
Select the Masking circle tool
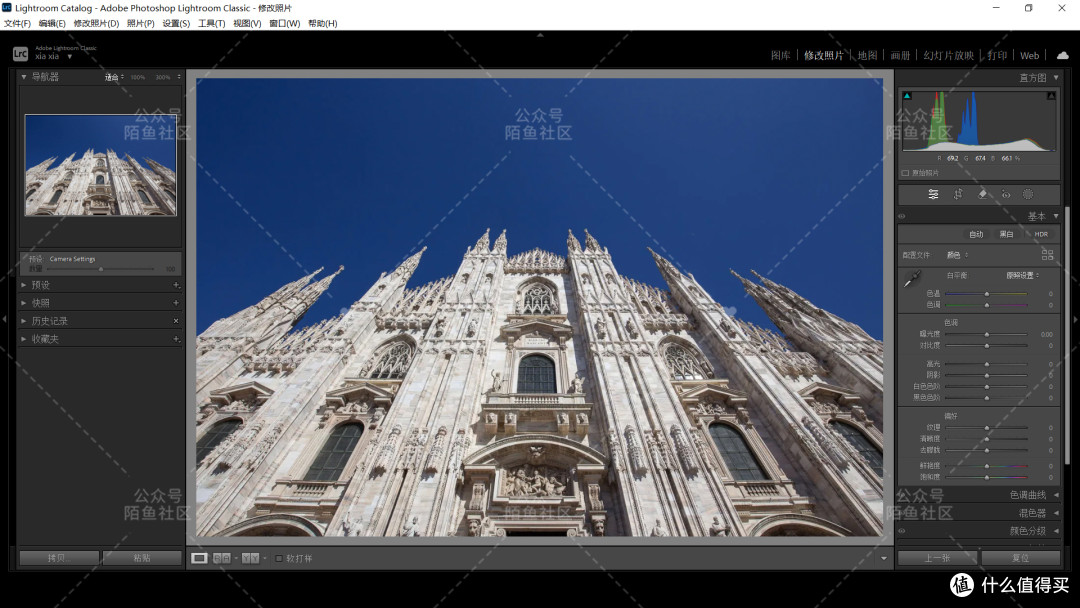point(1028,194)
